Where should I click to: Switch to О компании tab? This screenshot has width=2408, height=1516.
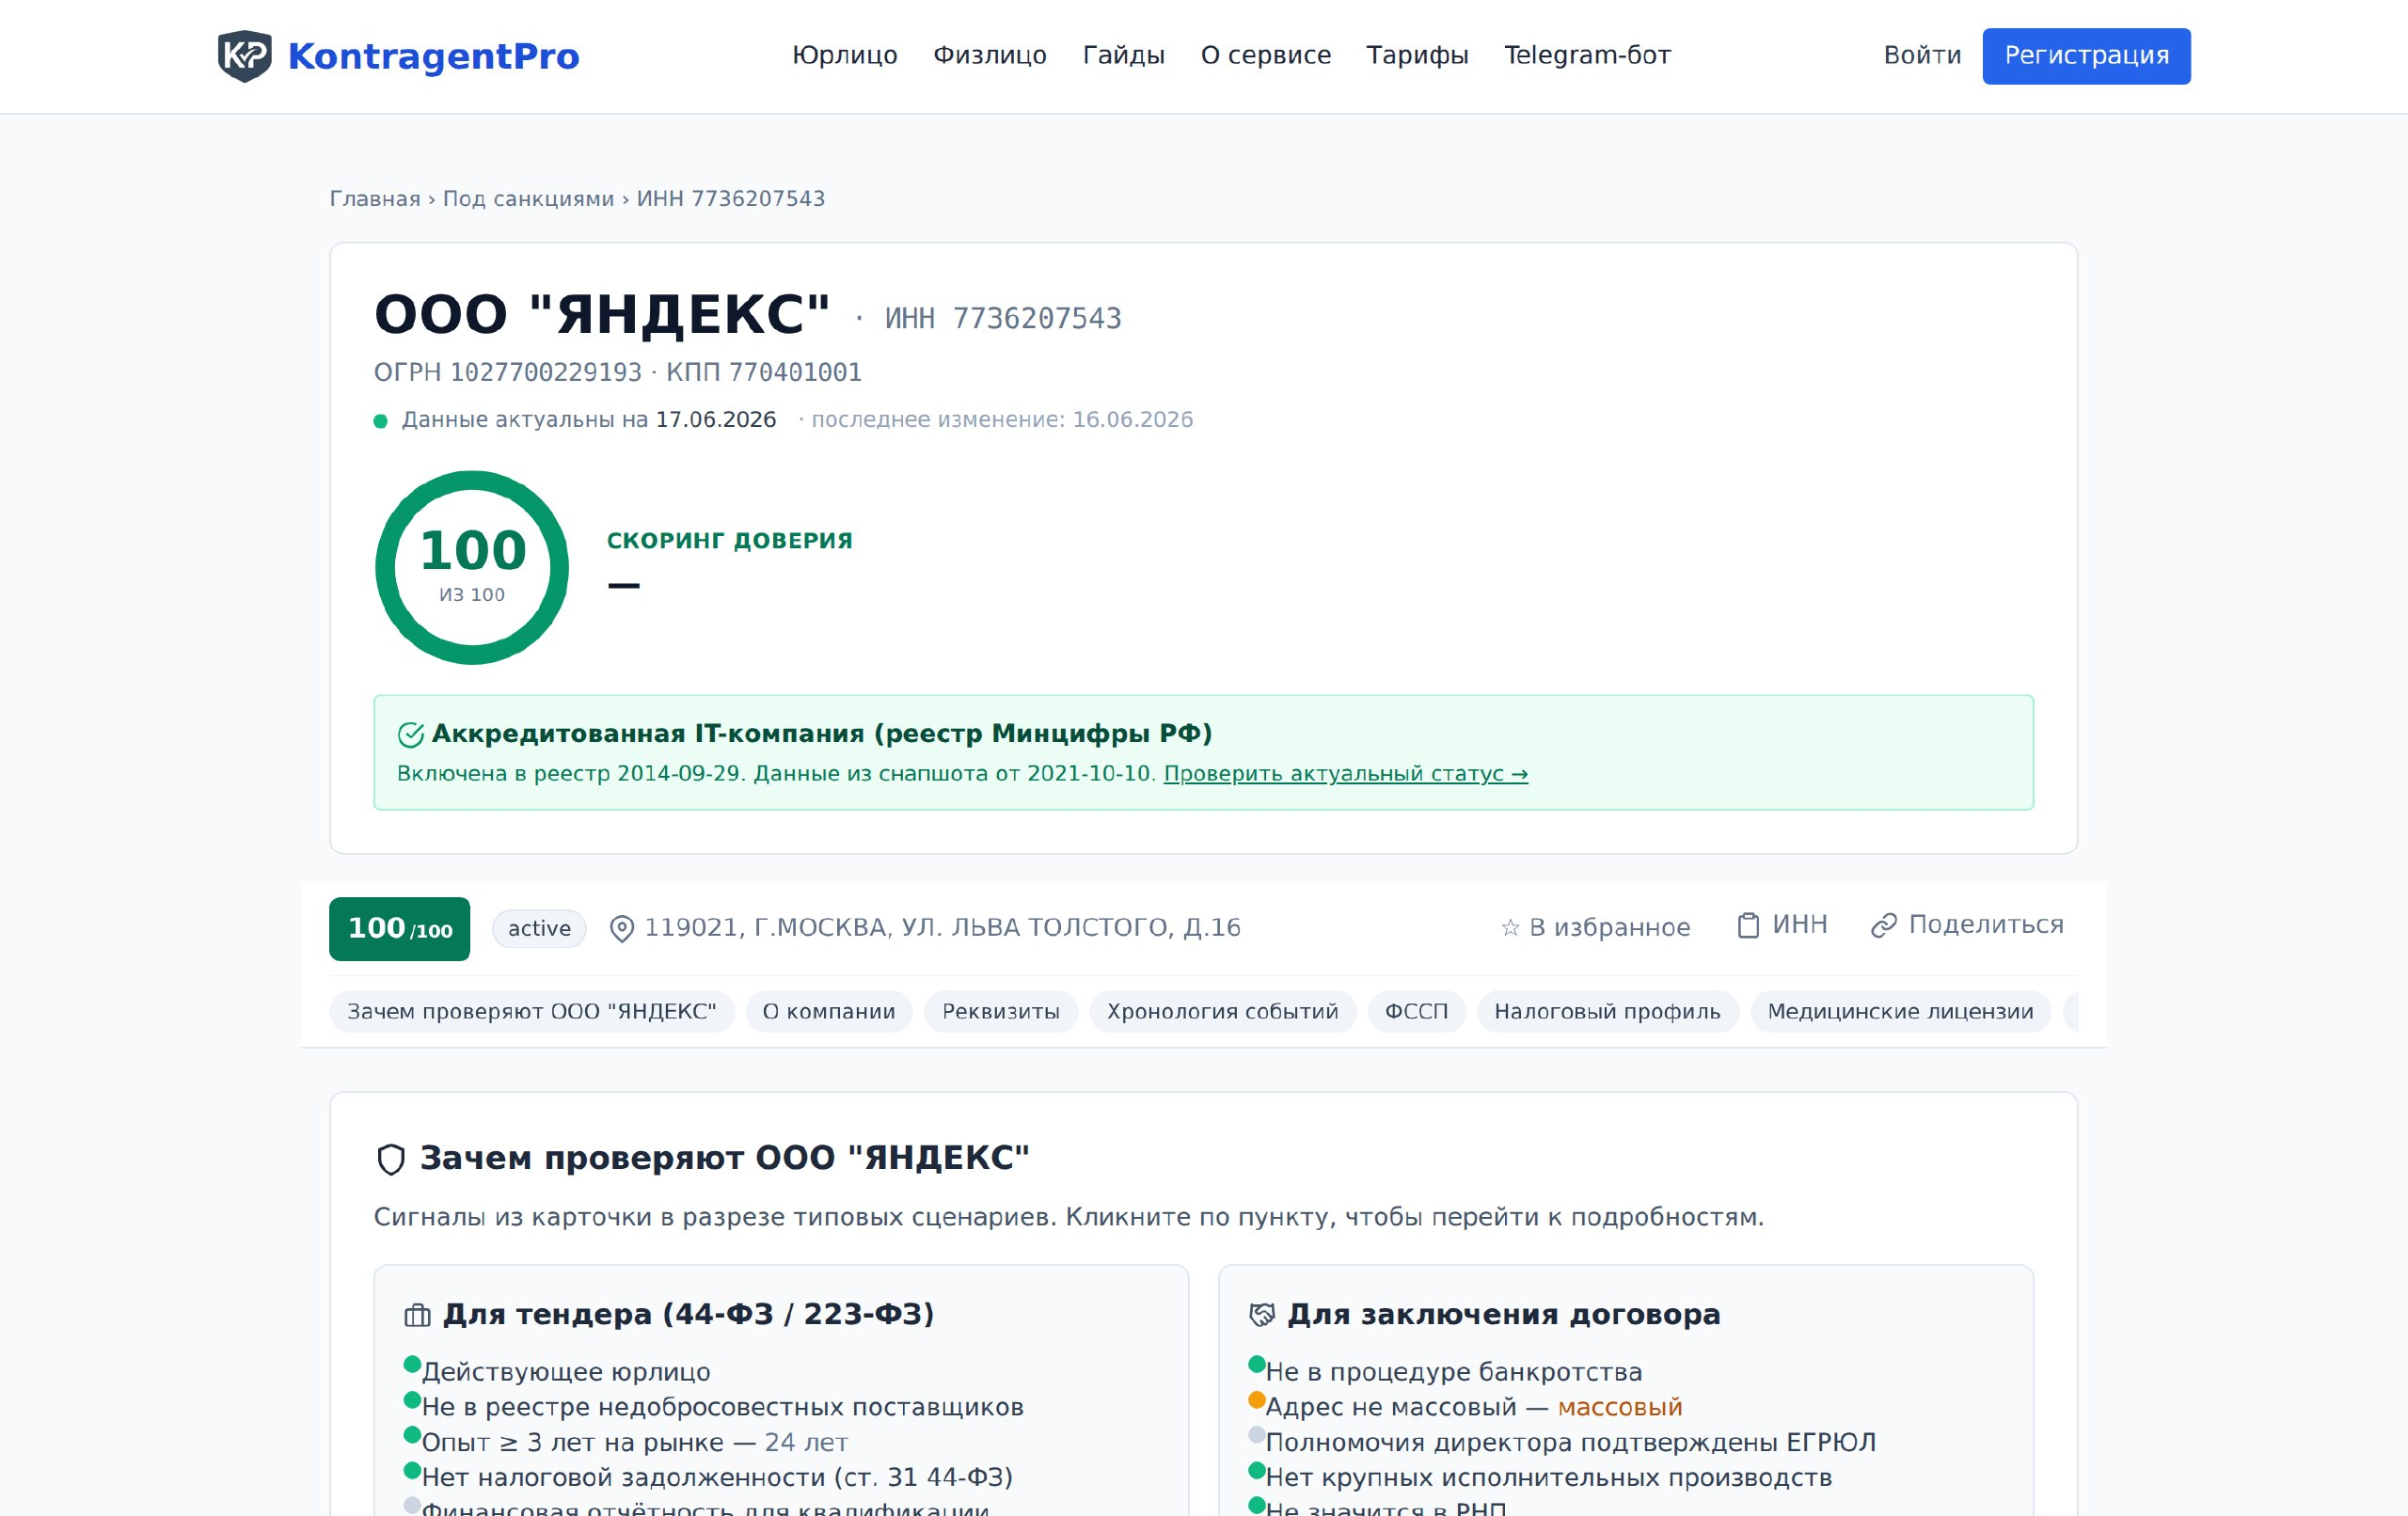click(829, 1012)
